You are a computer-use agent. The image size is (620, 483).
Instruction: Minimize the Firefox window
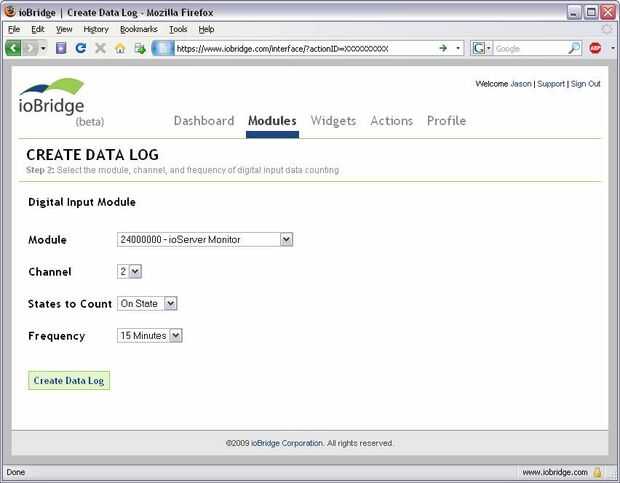(574, 12)
